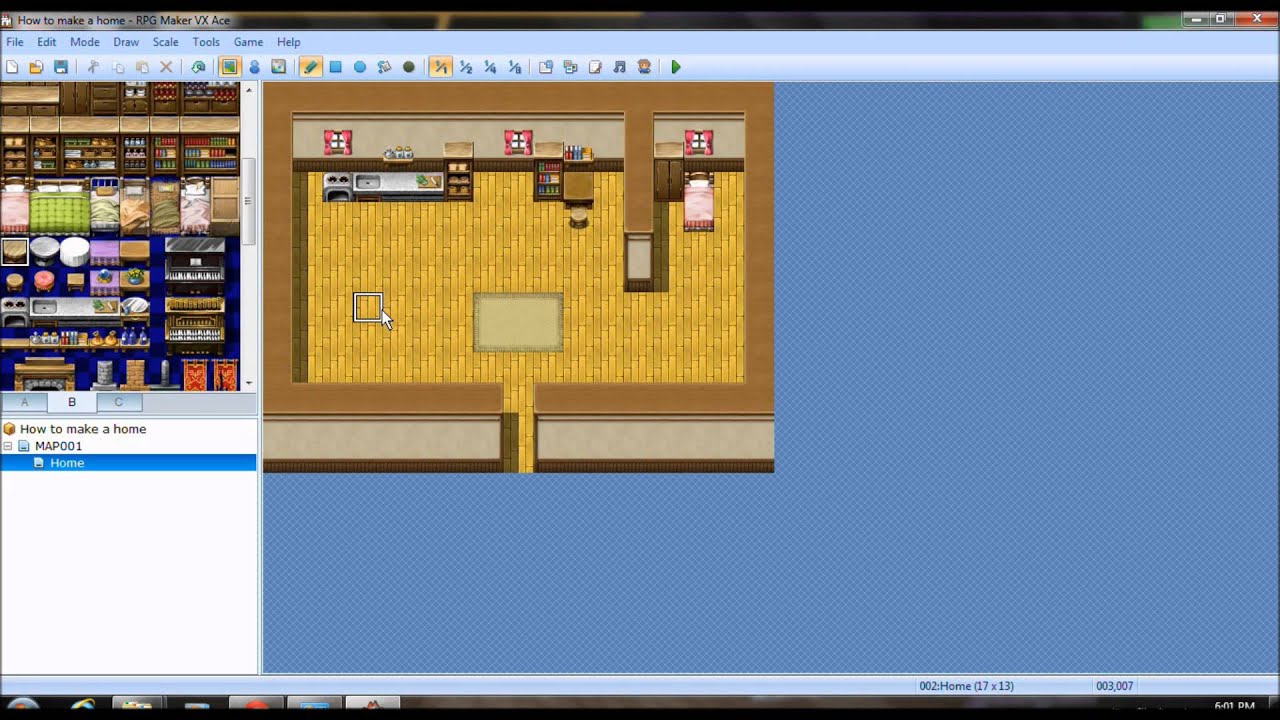Open the Draw menu

pyautogui.click(x=126, y=42)
